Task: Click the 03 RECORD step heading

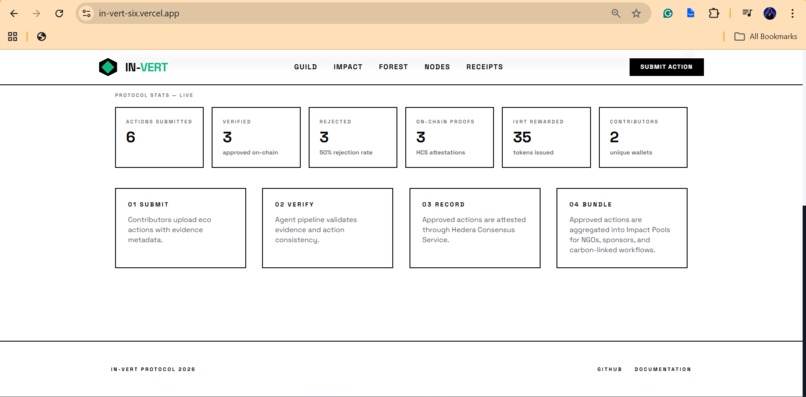Action: [x=444, y=204]
